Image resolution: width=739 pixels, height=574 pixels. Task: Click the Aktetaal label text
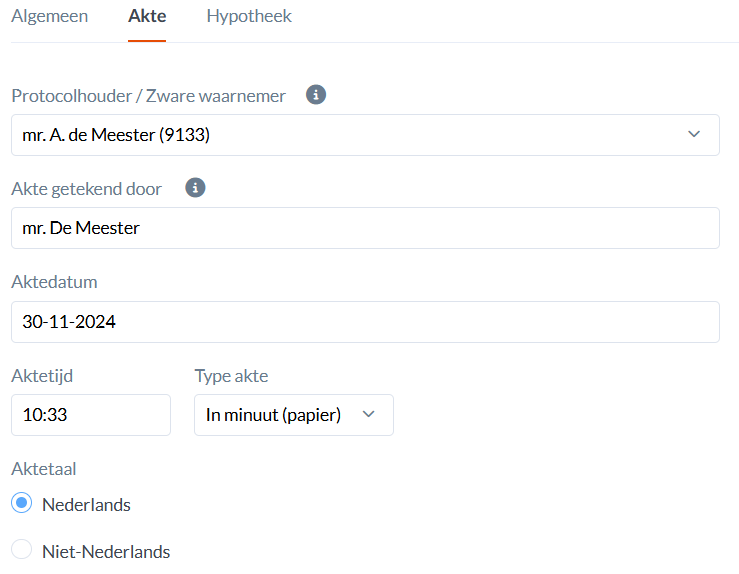(x=44, y=469)
